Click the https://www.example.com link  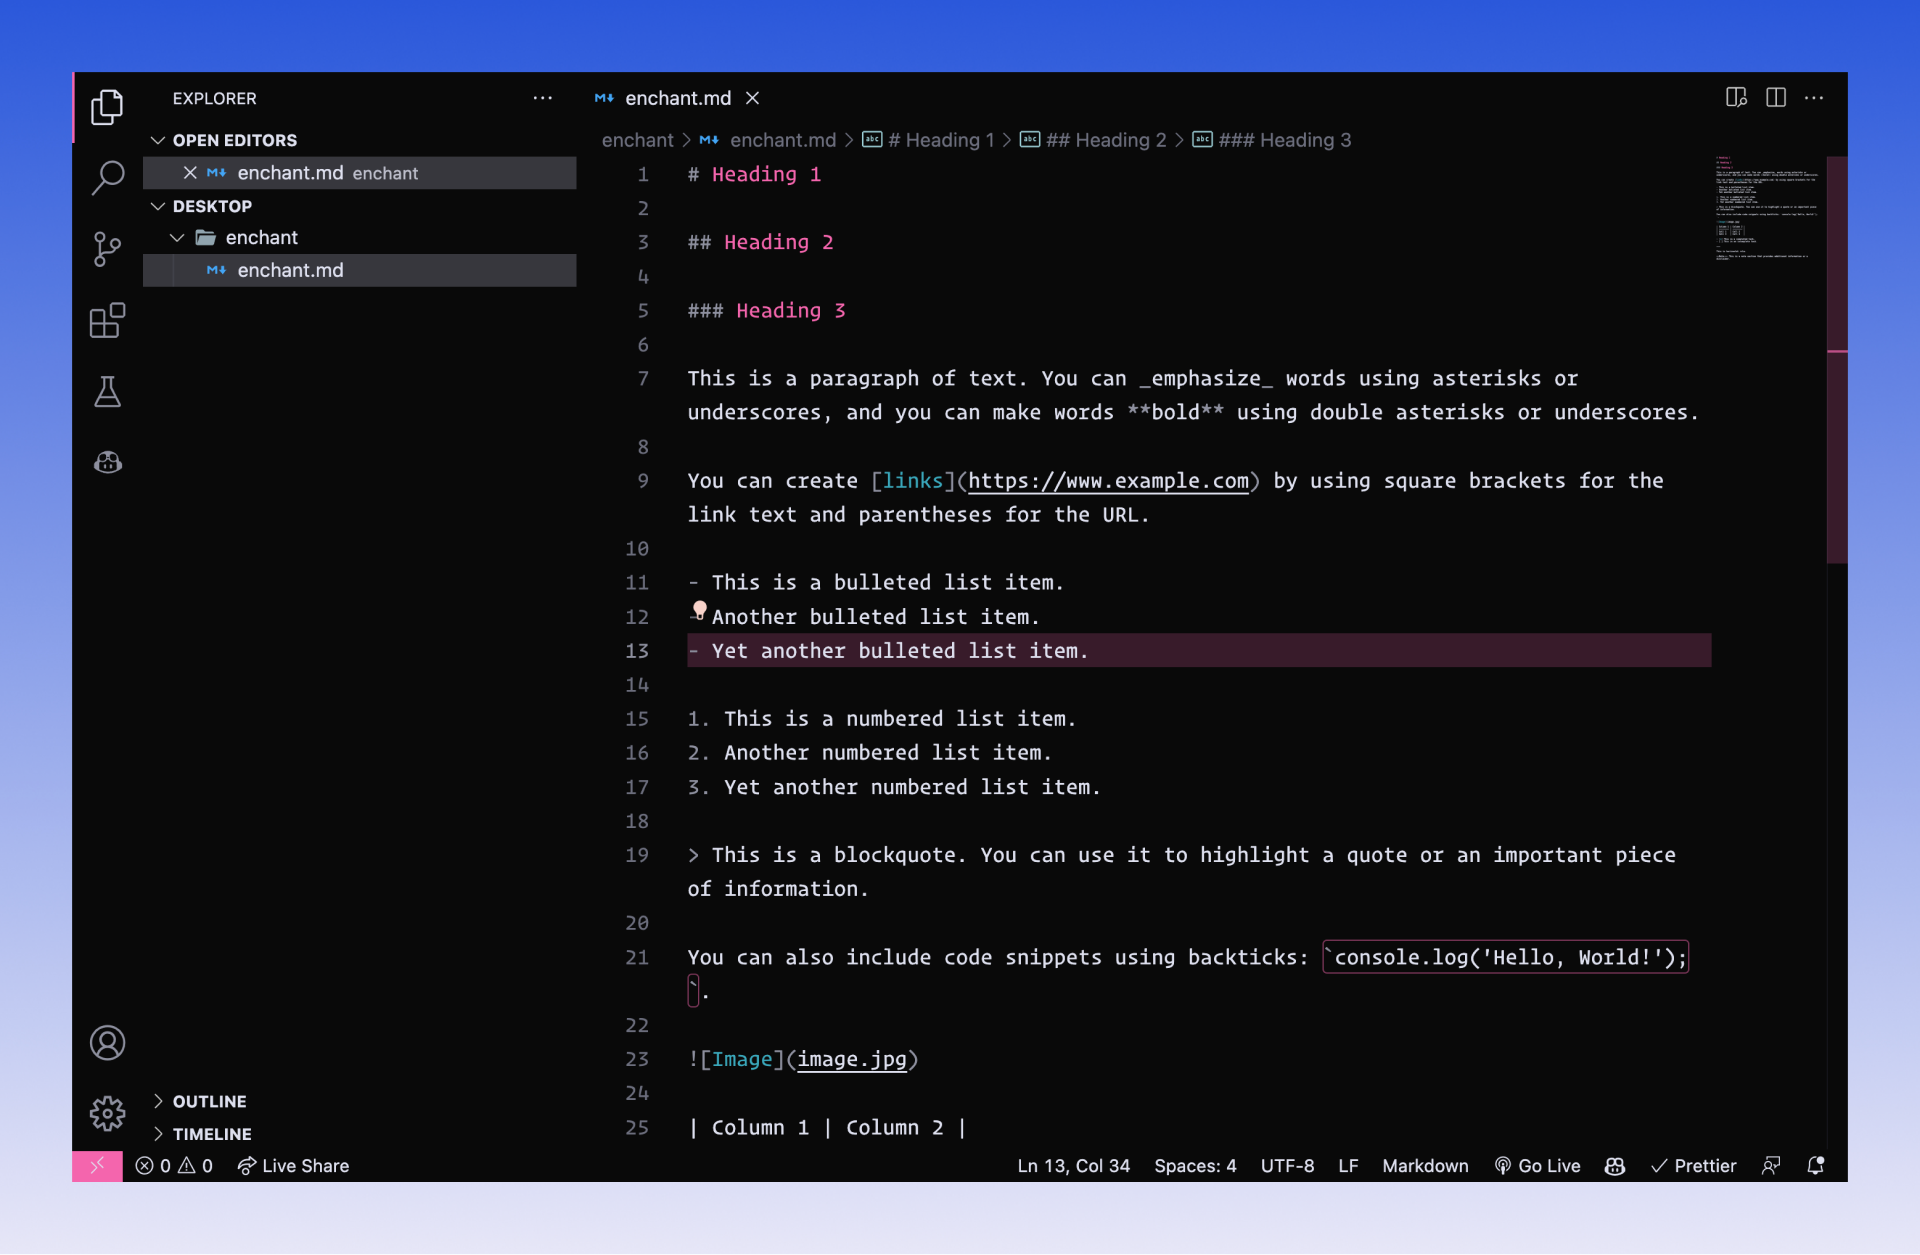pyautogui.click(x=1108, y=481)
